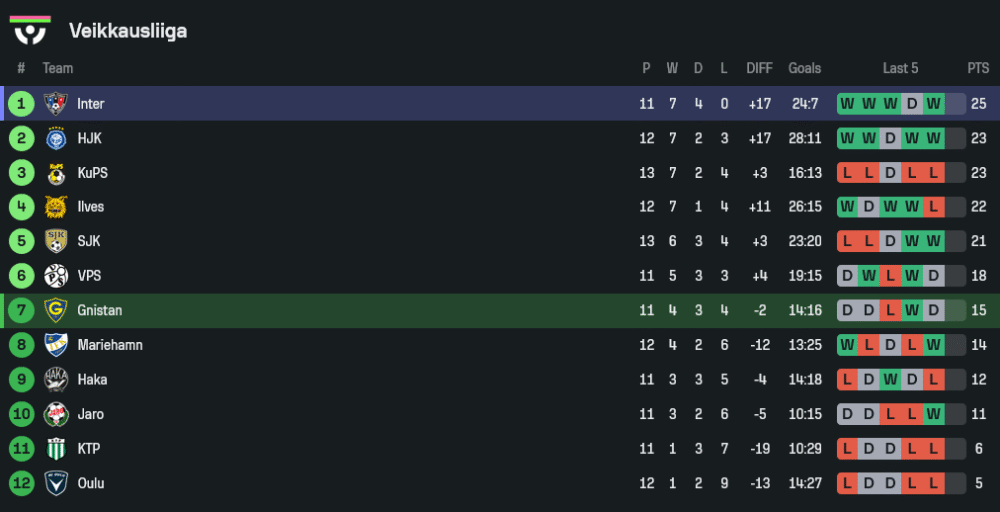
Task: Click the KuPS team crest
Action: point(55,173)
